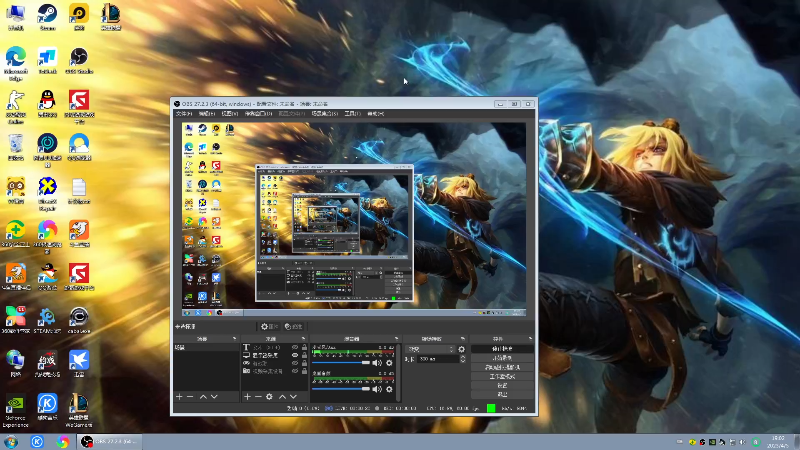Open the Controls dock header pop-out icon
The height and width of the screenshot is (450, 800).
(x=530, y=338)
